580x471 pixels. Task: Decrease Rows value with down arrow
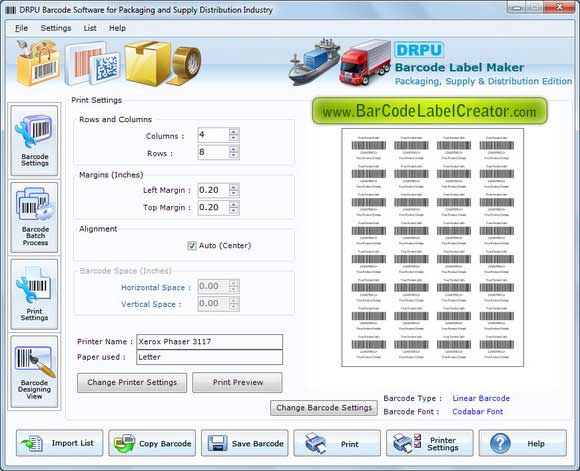(233, 155)
